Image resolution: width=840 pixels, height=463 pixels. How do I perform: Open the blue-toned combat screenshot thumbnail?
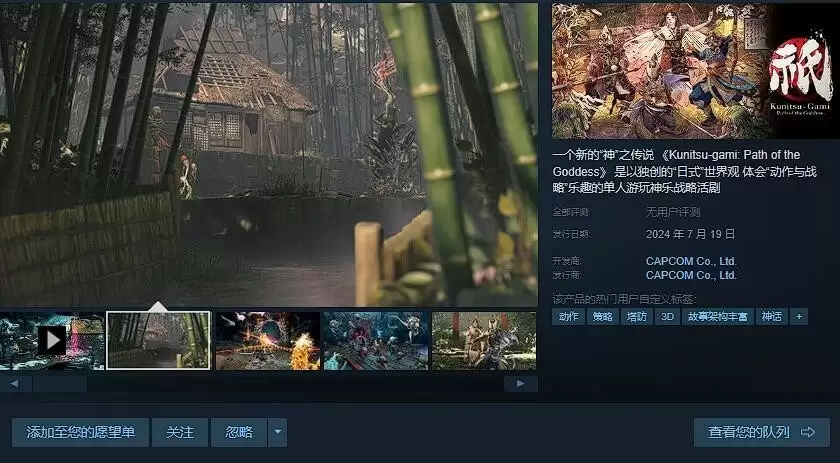376,341
